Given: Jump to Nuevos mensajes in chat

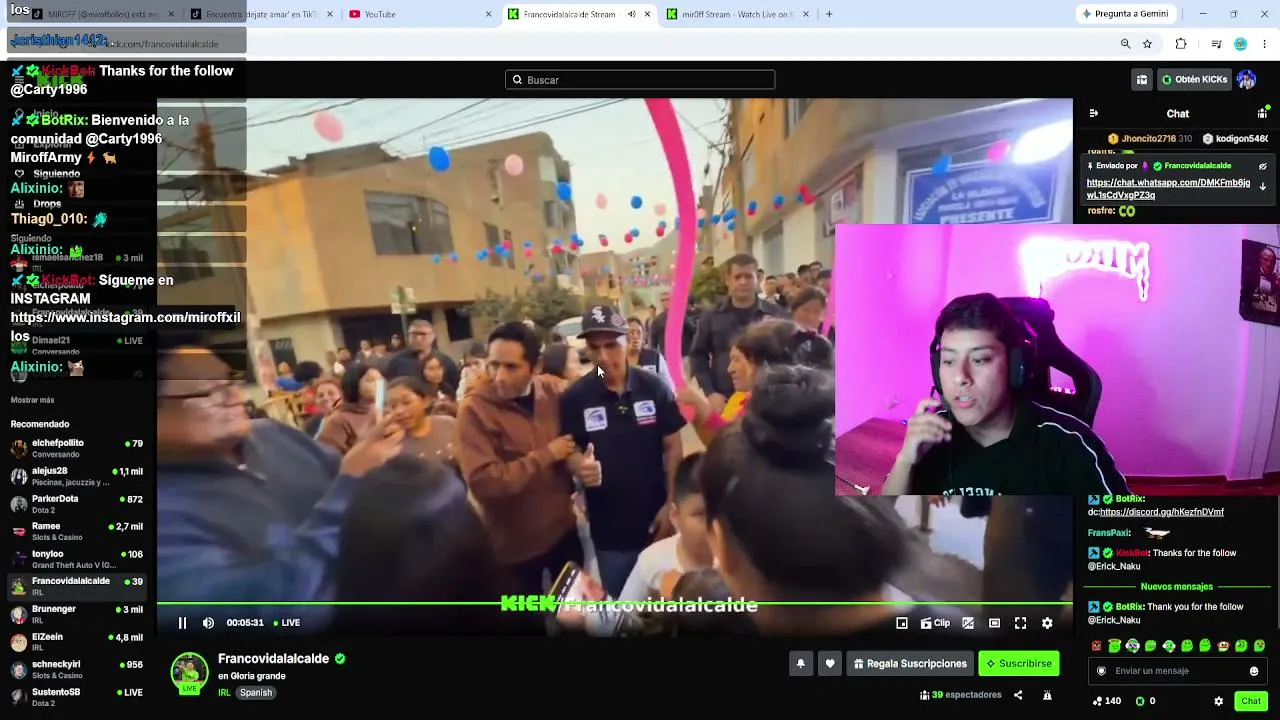Looking at the screenshot, I should 1176,587.
